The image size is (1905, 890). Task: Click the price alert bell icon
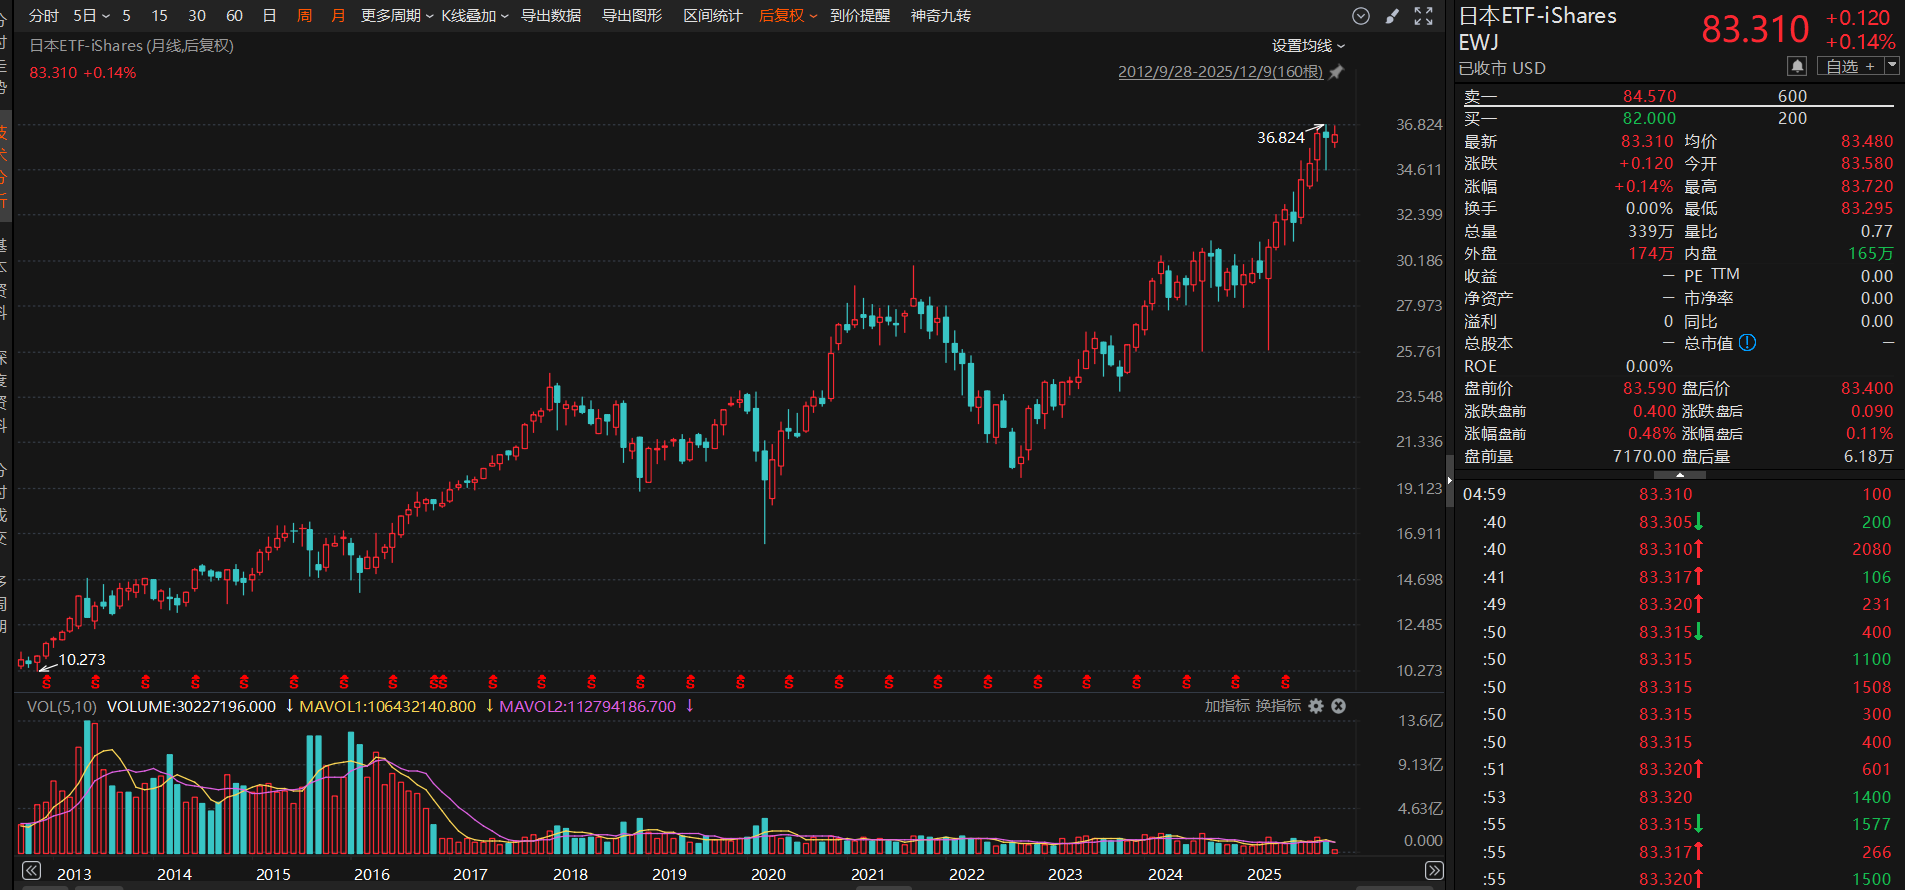coord(1797,66)
